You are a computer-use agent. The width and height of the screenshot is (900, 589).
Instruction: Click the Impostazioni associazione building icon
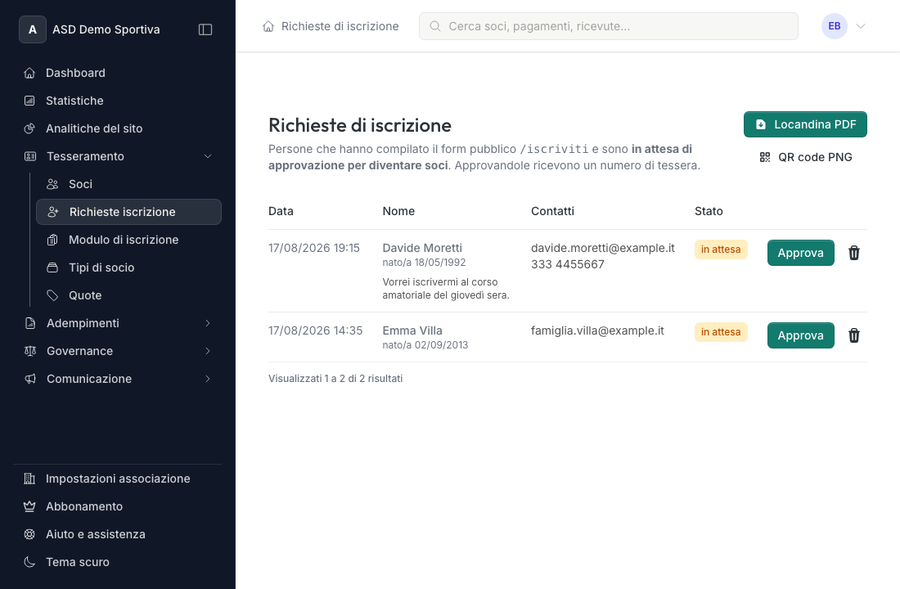click(x=30, y=479)
